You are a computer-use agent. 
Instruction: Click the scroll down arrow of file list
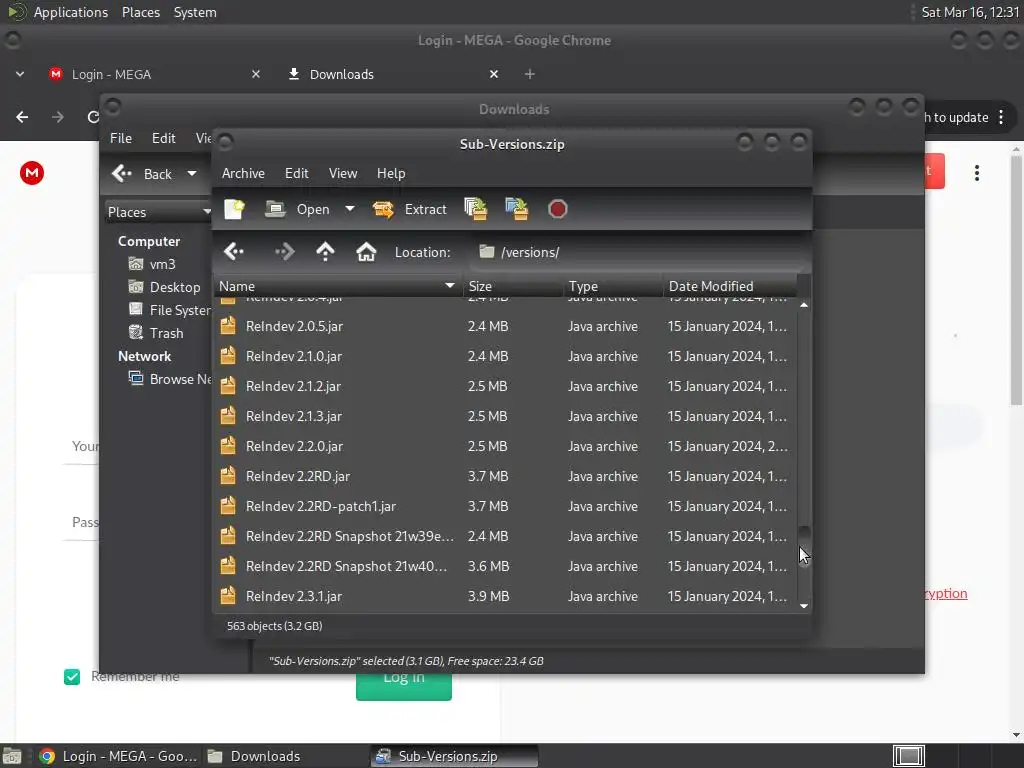(804, 606)
